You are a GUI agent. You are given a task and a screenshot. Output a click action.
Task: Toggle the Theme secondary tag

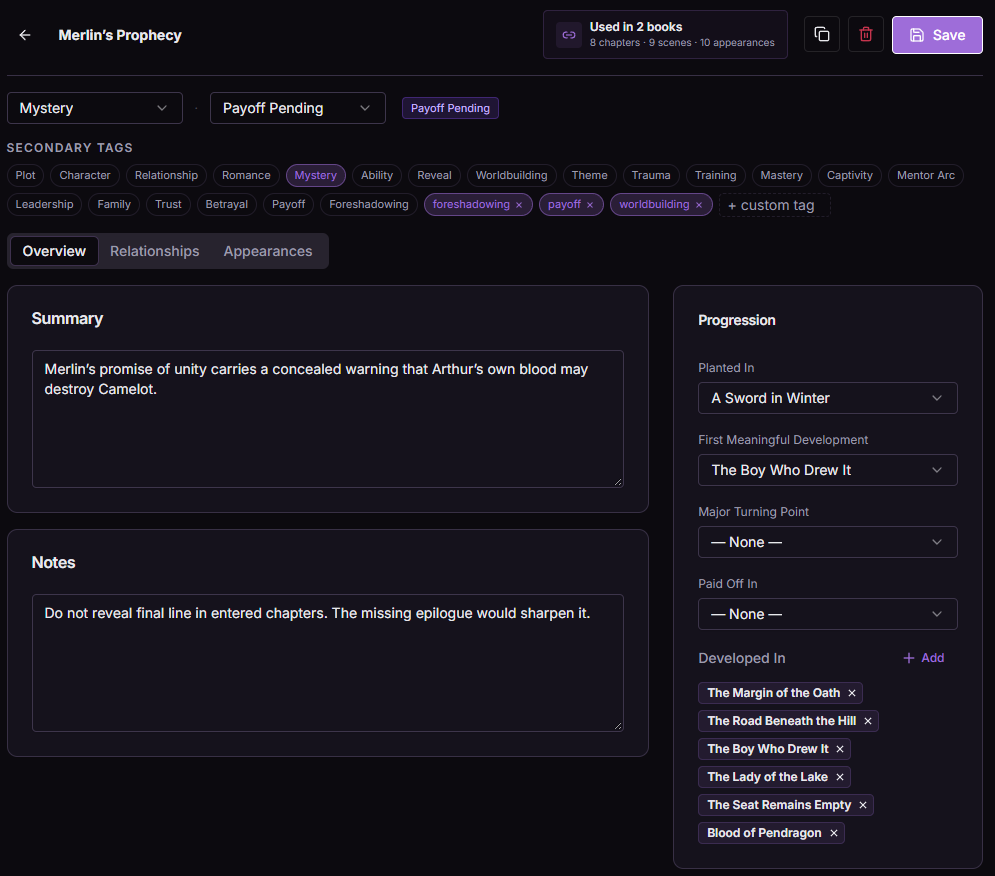[x=590, y=175]
